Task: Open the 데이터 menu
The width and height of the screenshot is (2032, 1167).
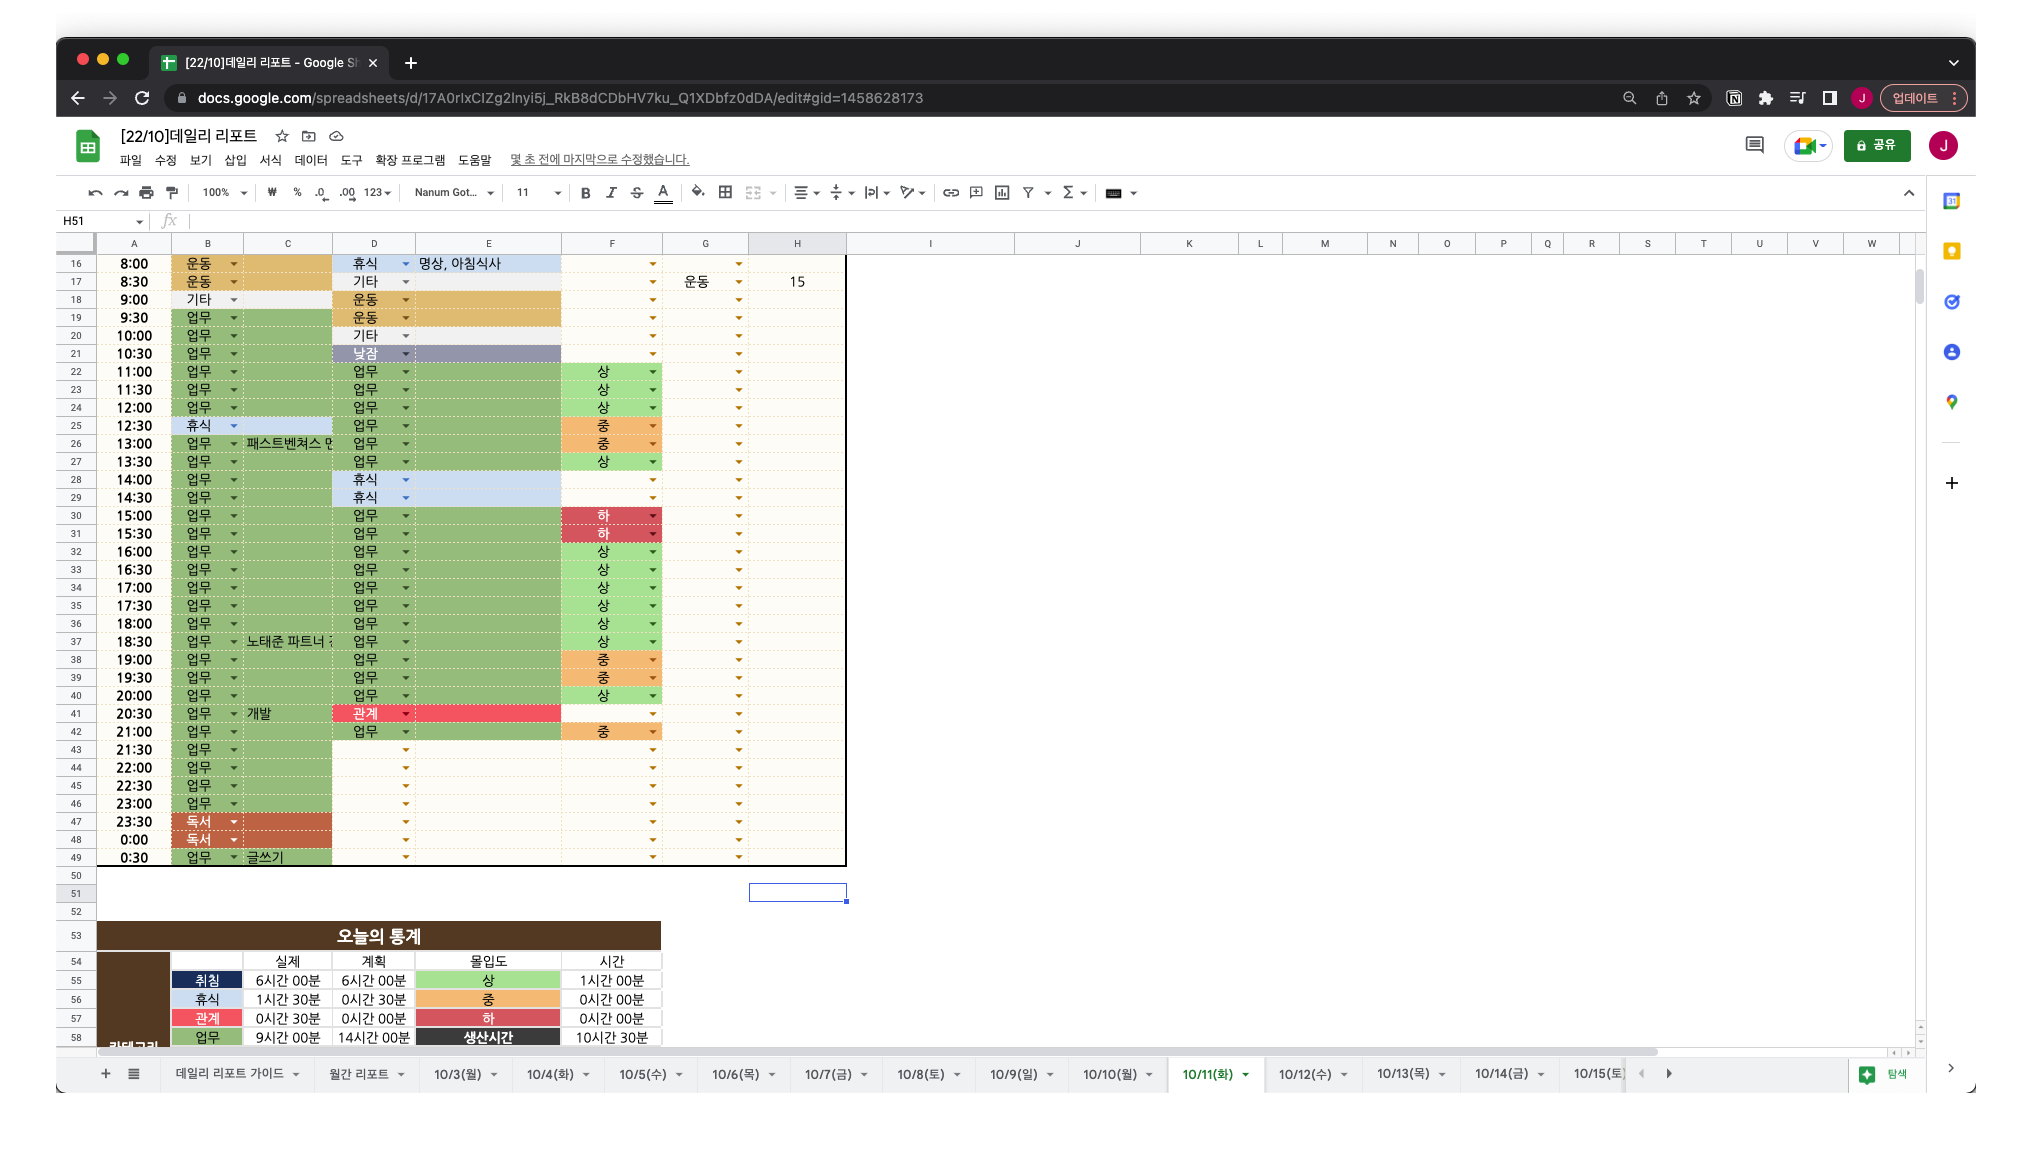Action: click(311, 160)
